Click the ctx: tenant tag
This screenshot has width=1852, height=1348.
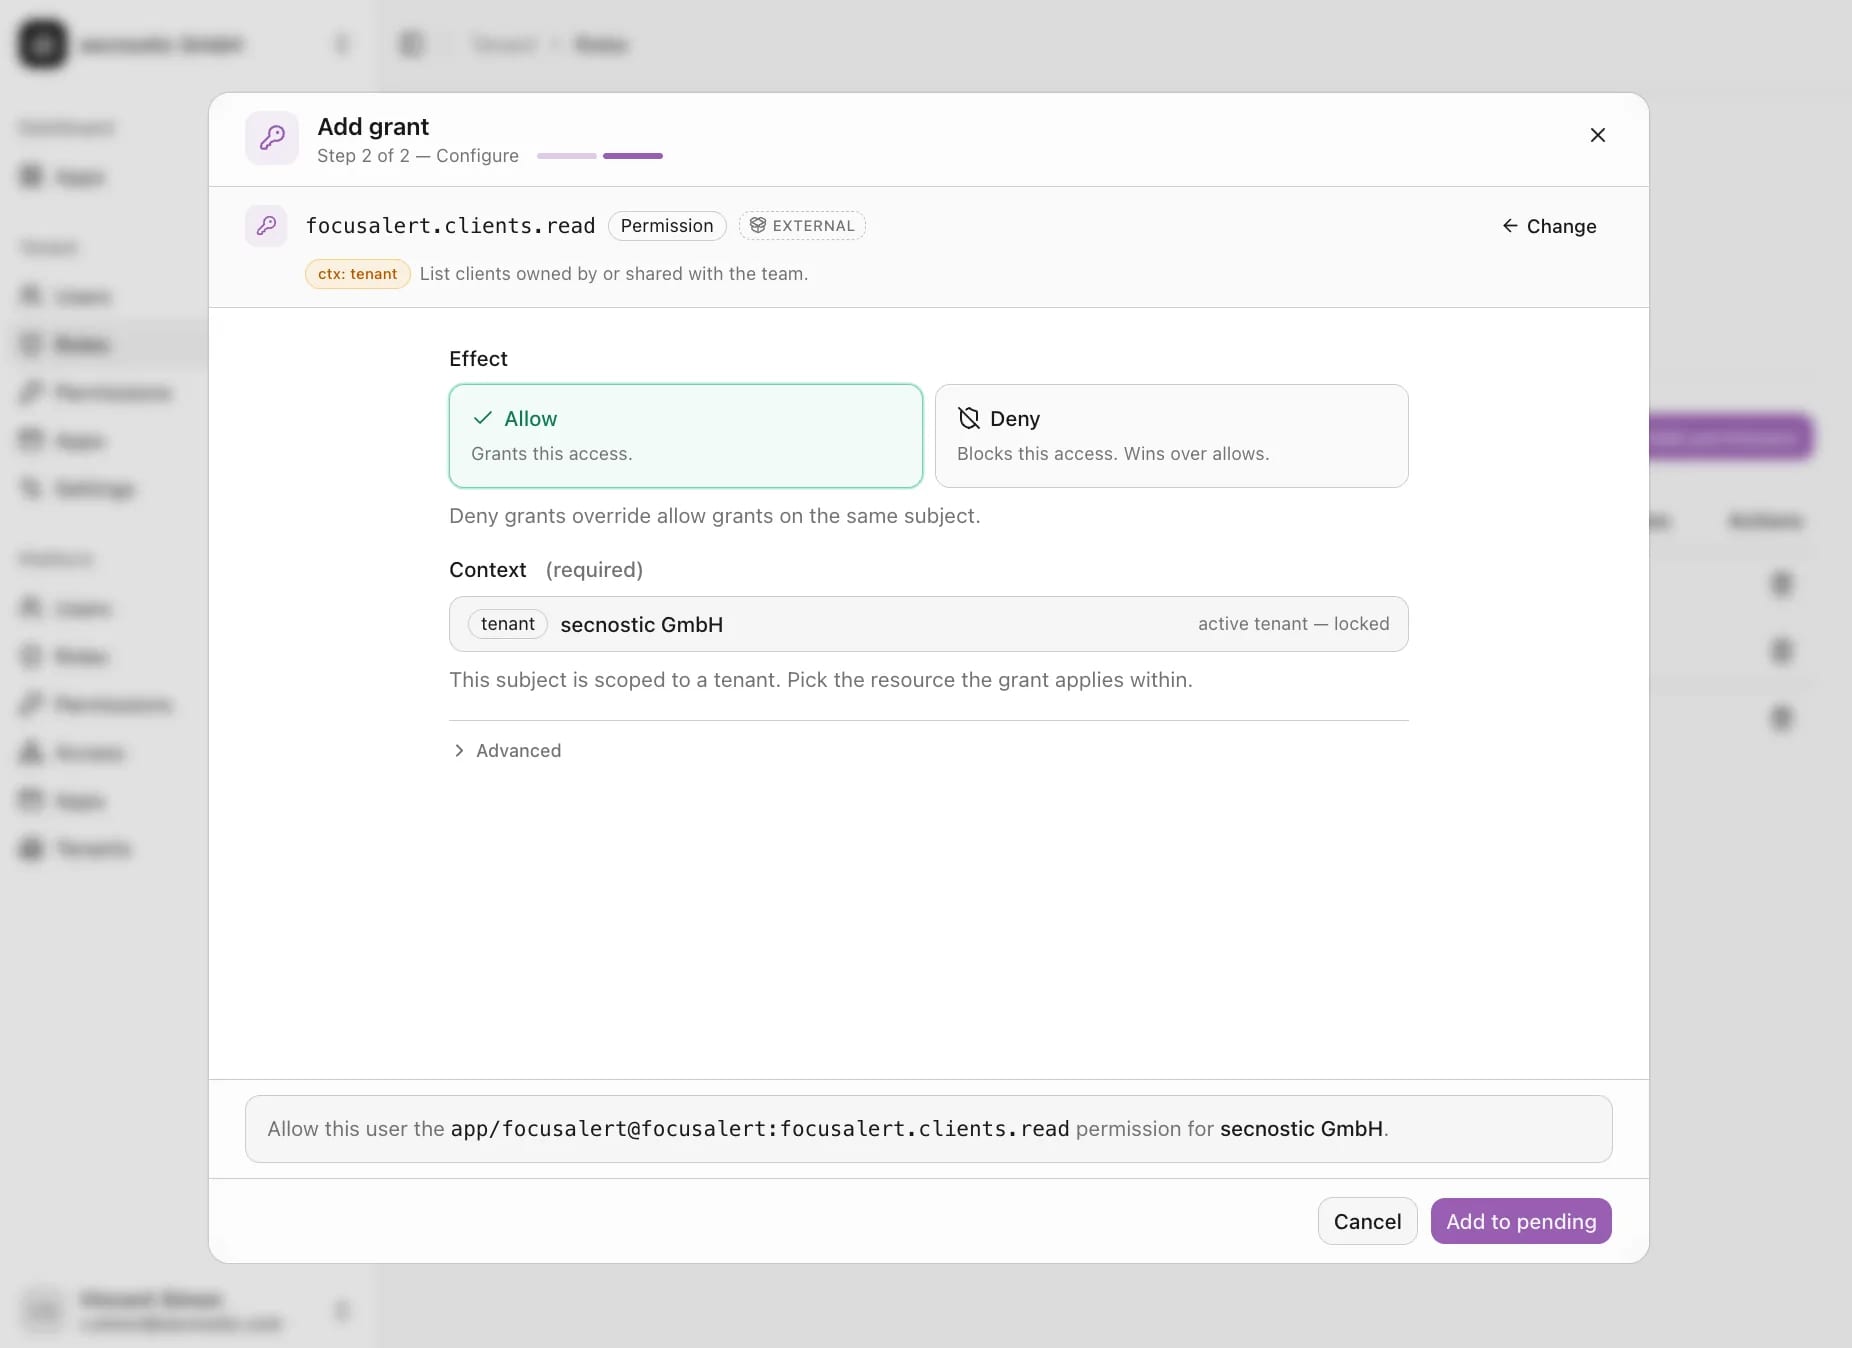(x=357, y=274)
